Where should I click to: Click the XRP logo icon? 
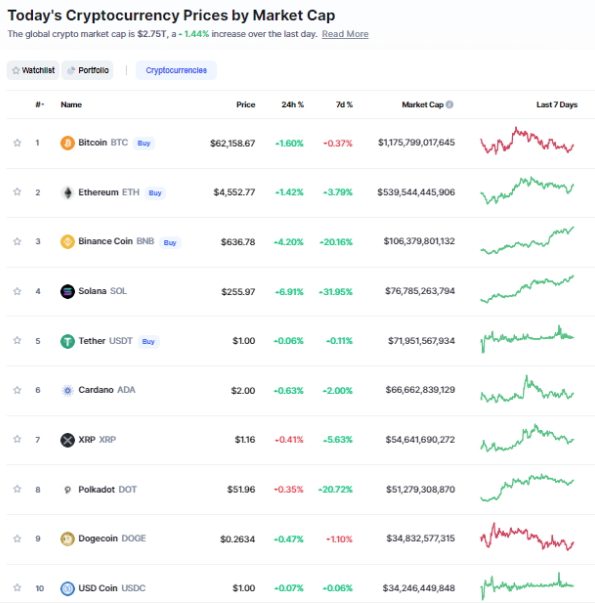(x=67, y=440)
